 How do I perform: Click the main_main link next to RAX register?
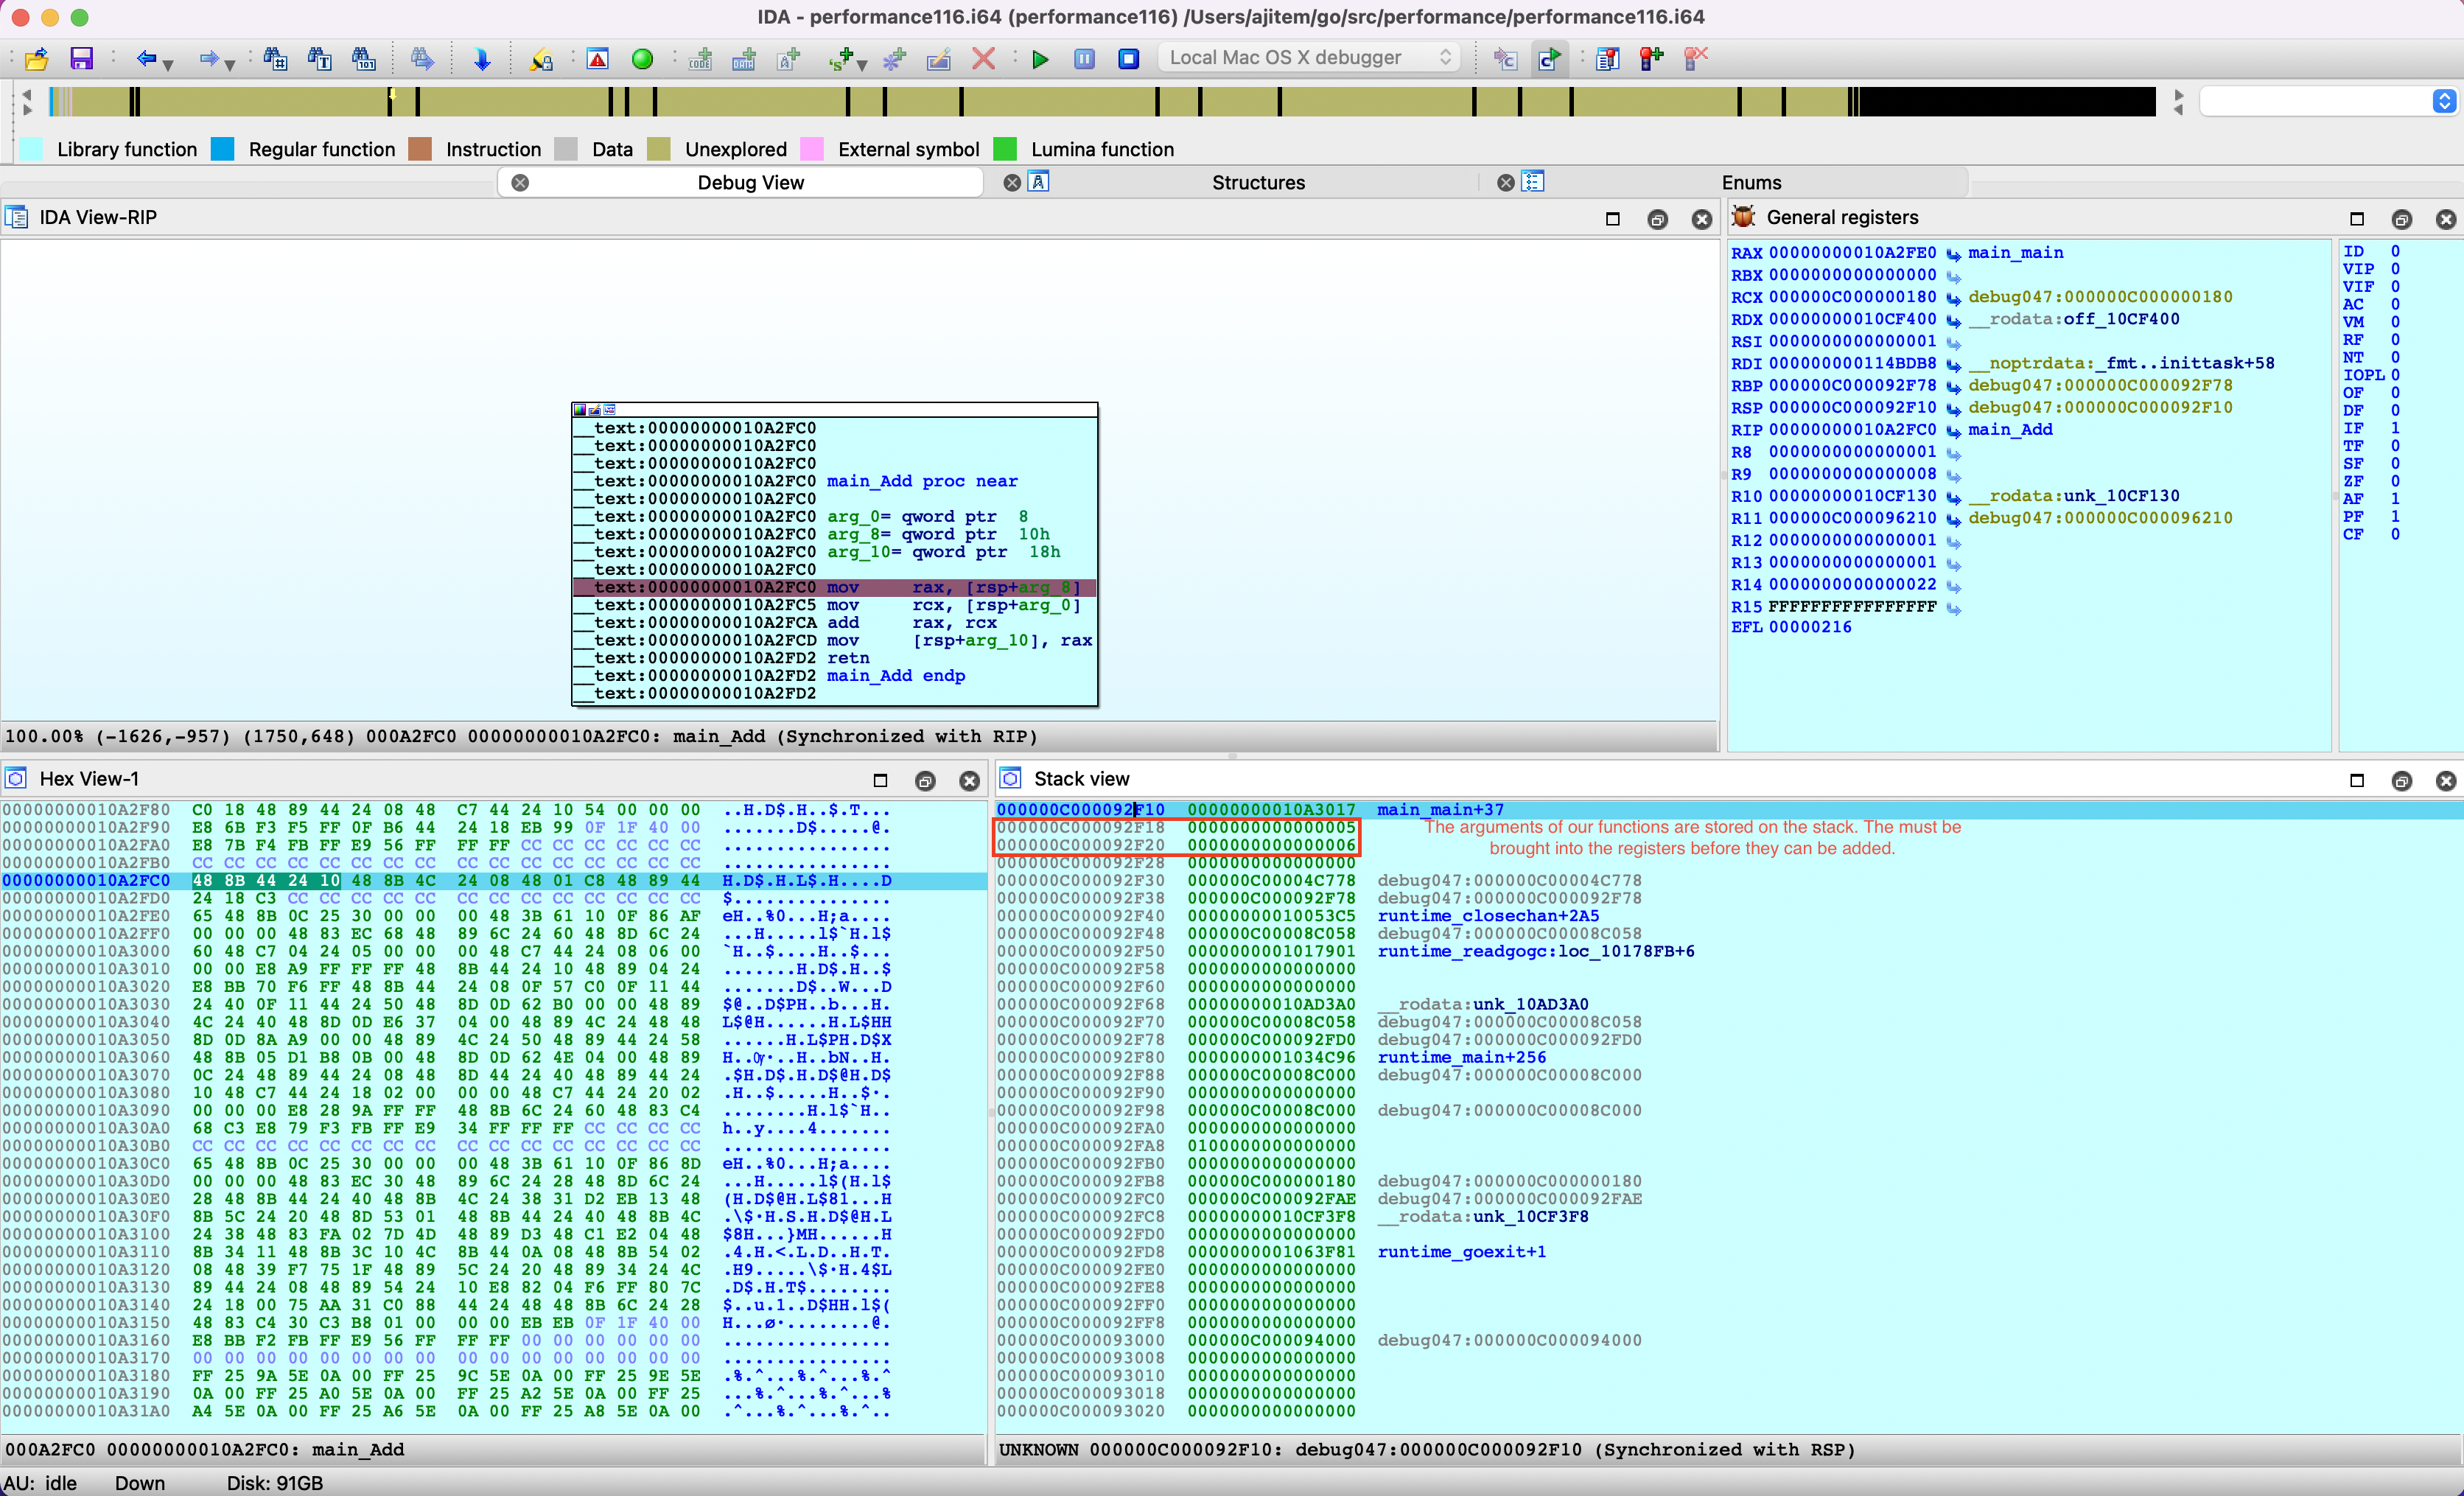2014,253
